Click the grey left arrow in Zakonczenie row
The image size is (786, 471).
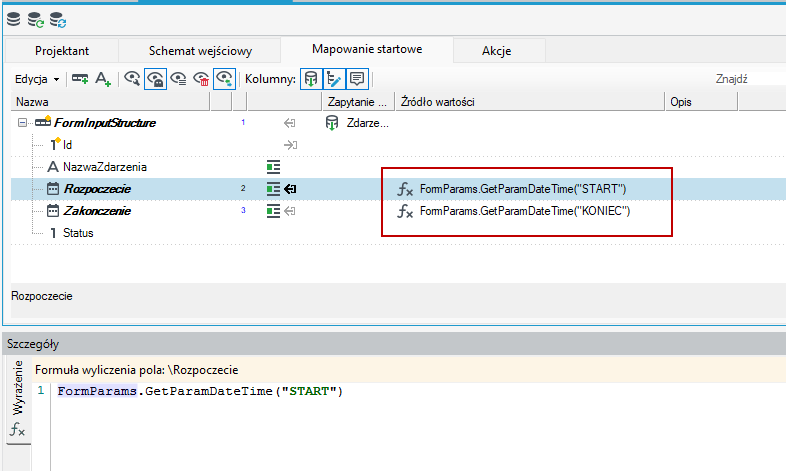tap(289, 211)
